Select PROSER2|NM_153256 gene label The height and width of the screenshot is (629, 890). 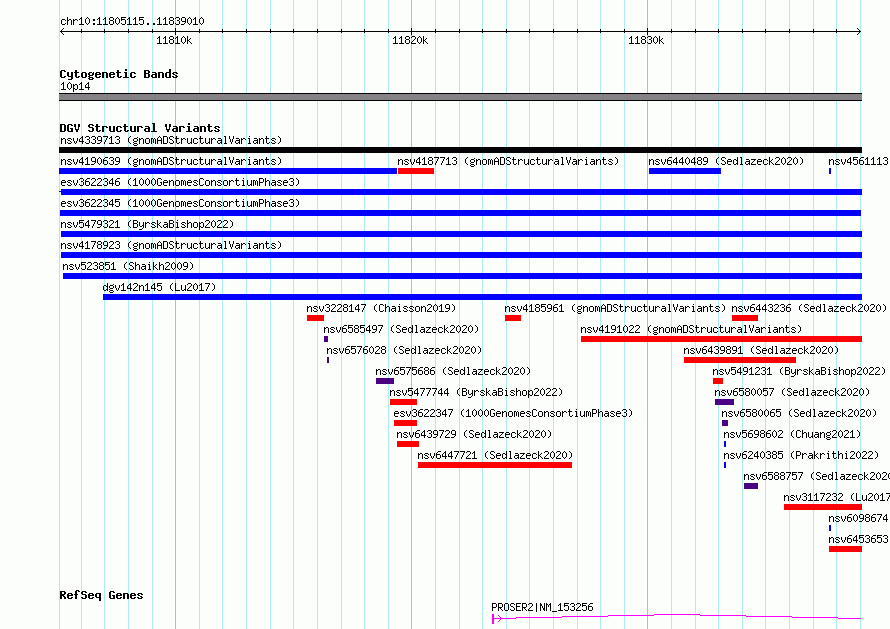[542, 607]
